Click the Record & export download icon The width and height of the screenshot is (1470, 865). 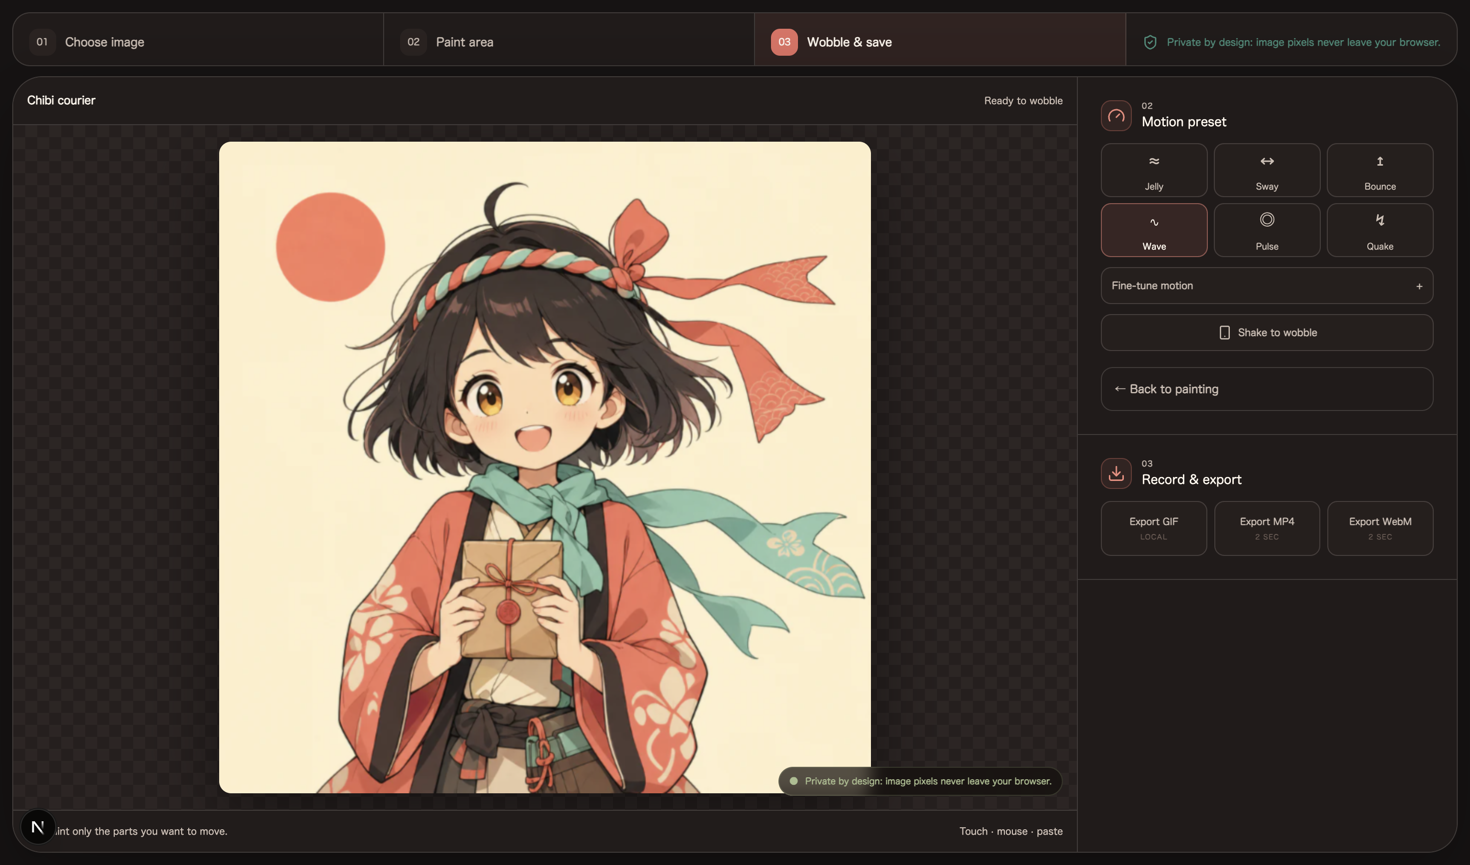click(x=1116, y=473)
